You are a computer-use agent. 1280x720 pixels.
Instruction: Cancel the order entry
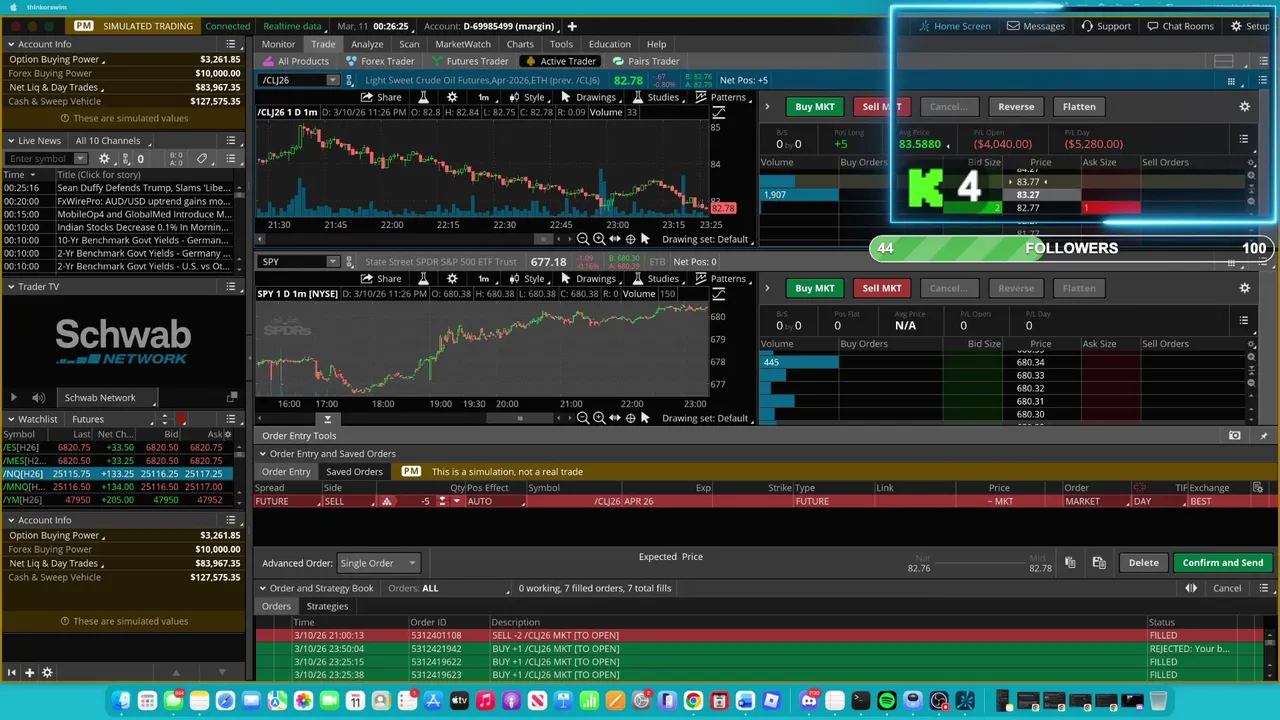click(1227, 588)
